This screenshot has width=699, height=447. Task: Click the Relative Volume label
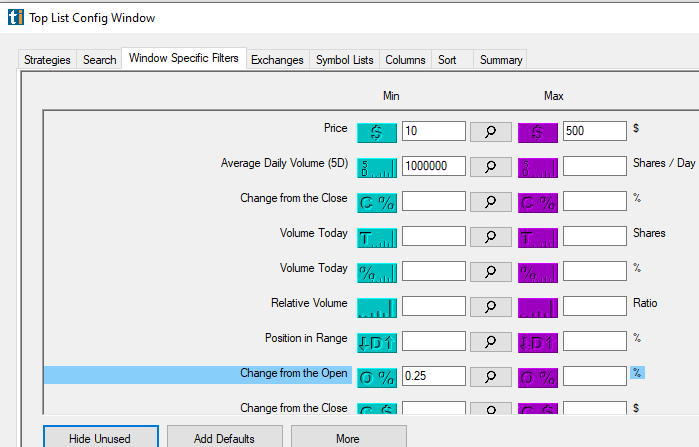(309, 303)
